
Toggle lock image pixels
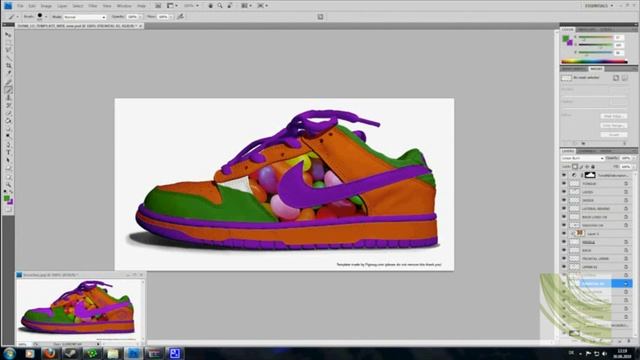pyautogui.click(x=581, y=167)
